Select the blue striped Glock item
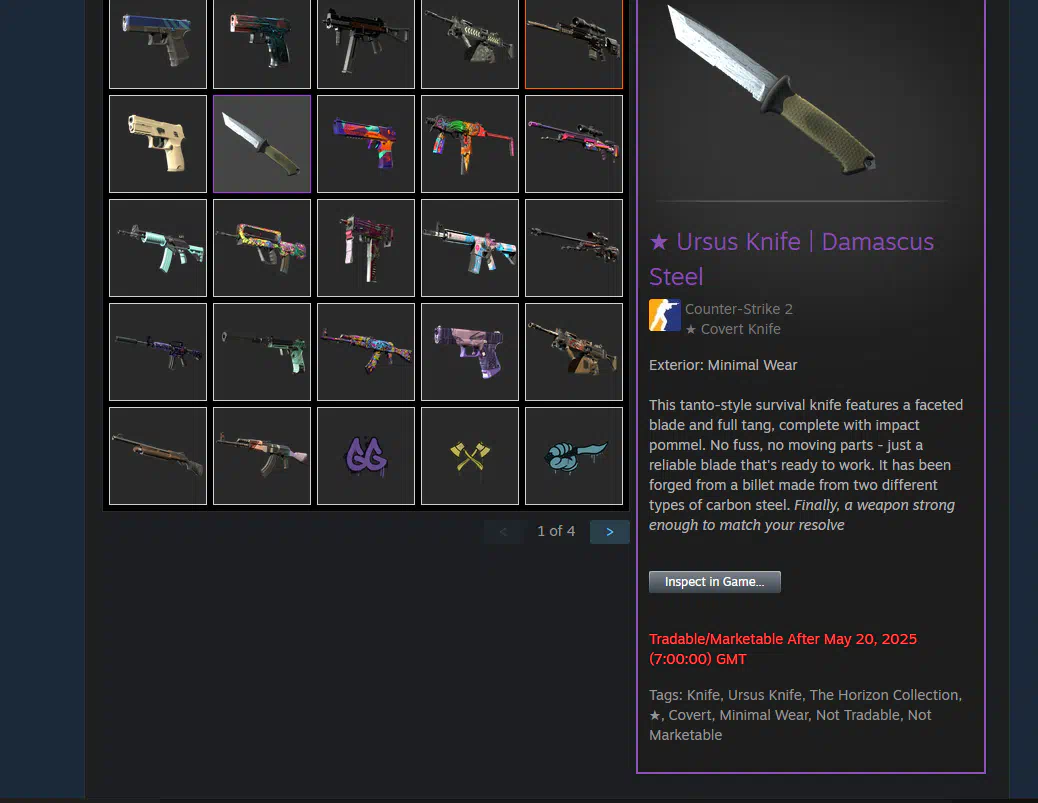 pos(158,44)
